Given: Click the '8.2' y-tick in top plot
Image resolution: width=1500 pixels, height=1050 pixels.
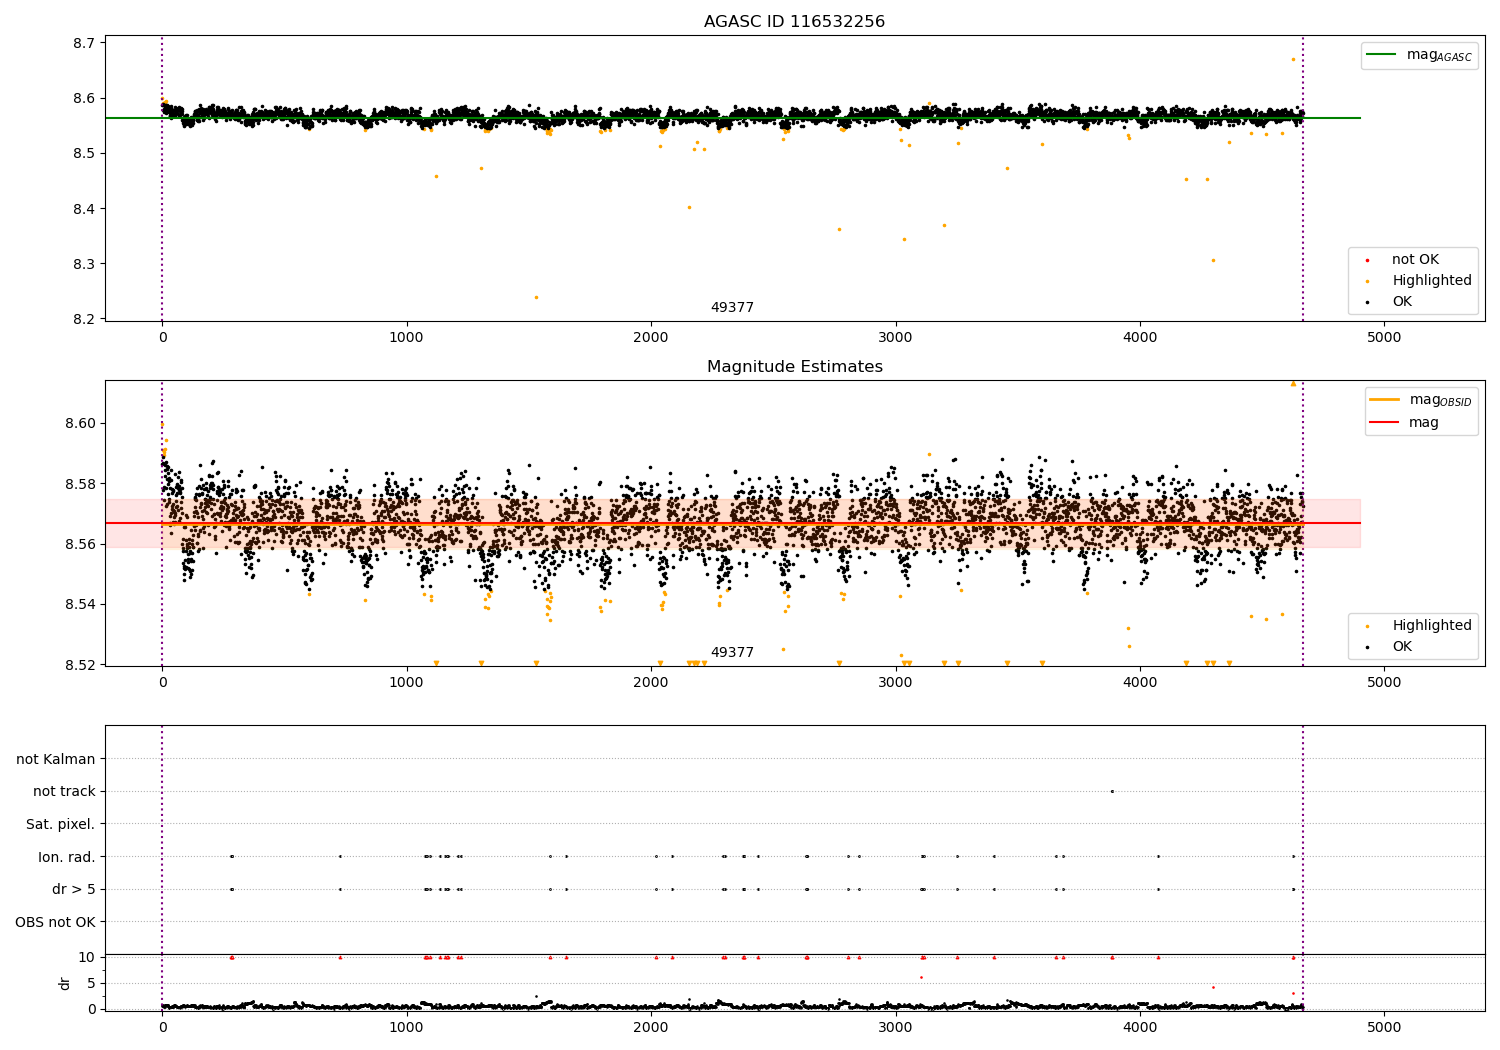Looking at the screenshot, I should pyautogui.click(x=83, y=320).
